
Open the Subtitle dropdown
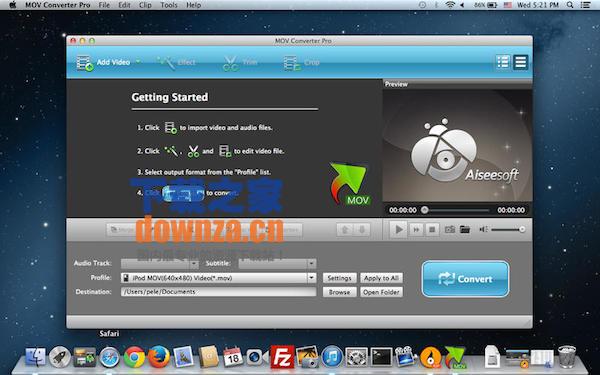(x=277, y=263)
